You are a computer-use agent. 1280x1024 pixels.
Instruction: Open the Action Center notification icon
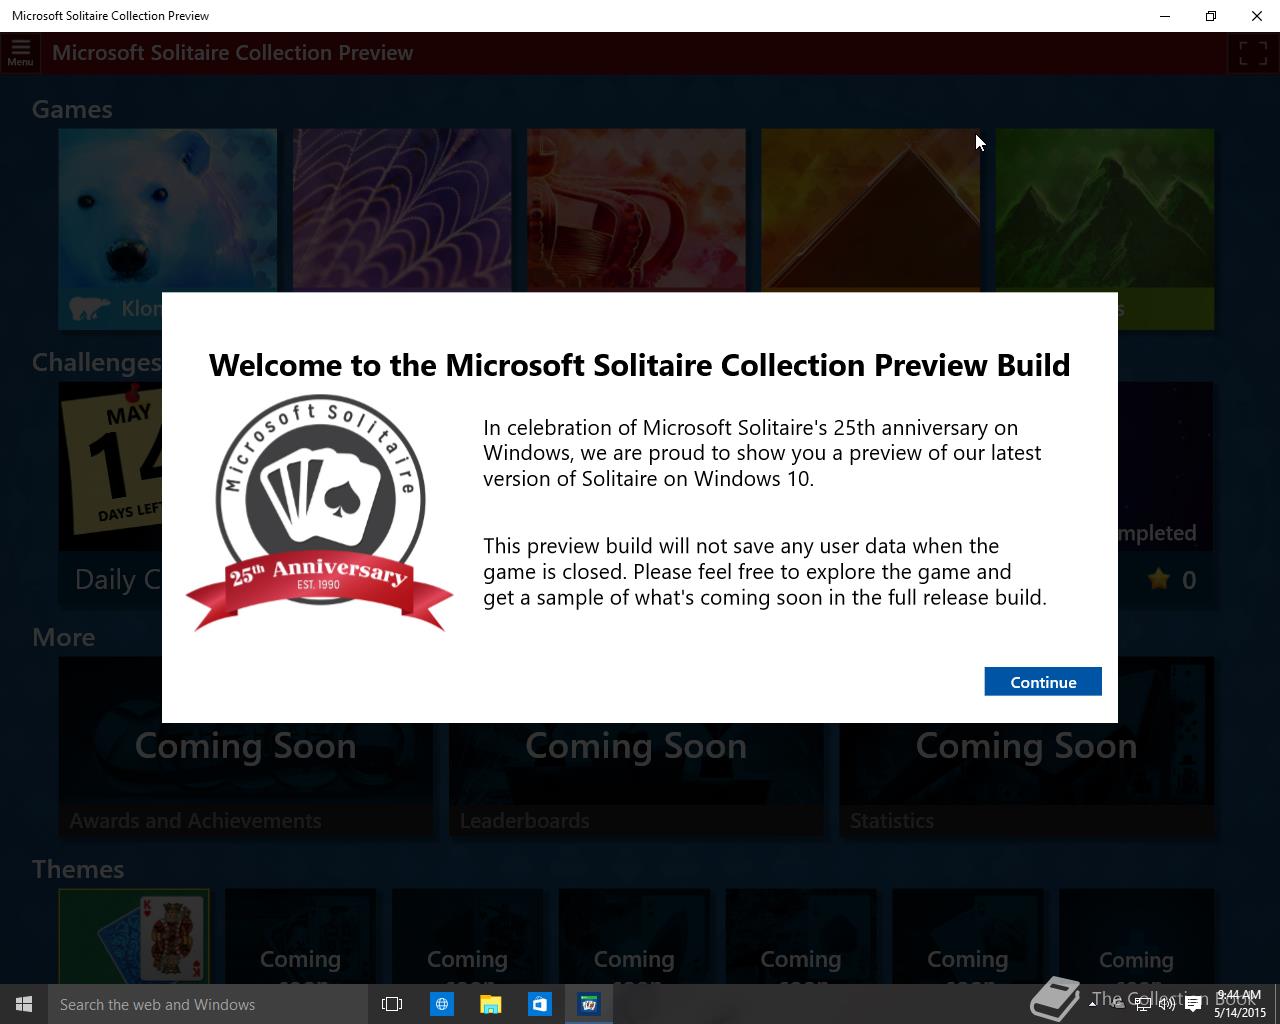1193,1004
